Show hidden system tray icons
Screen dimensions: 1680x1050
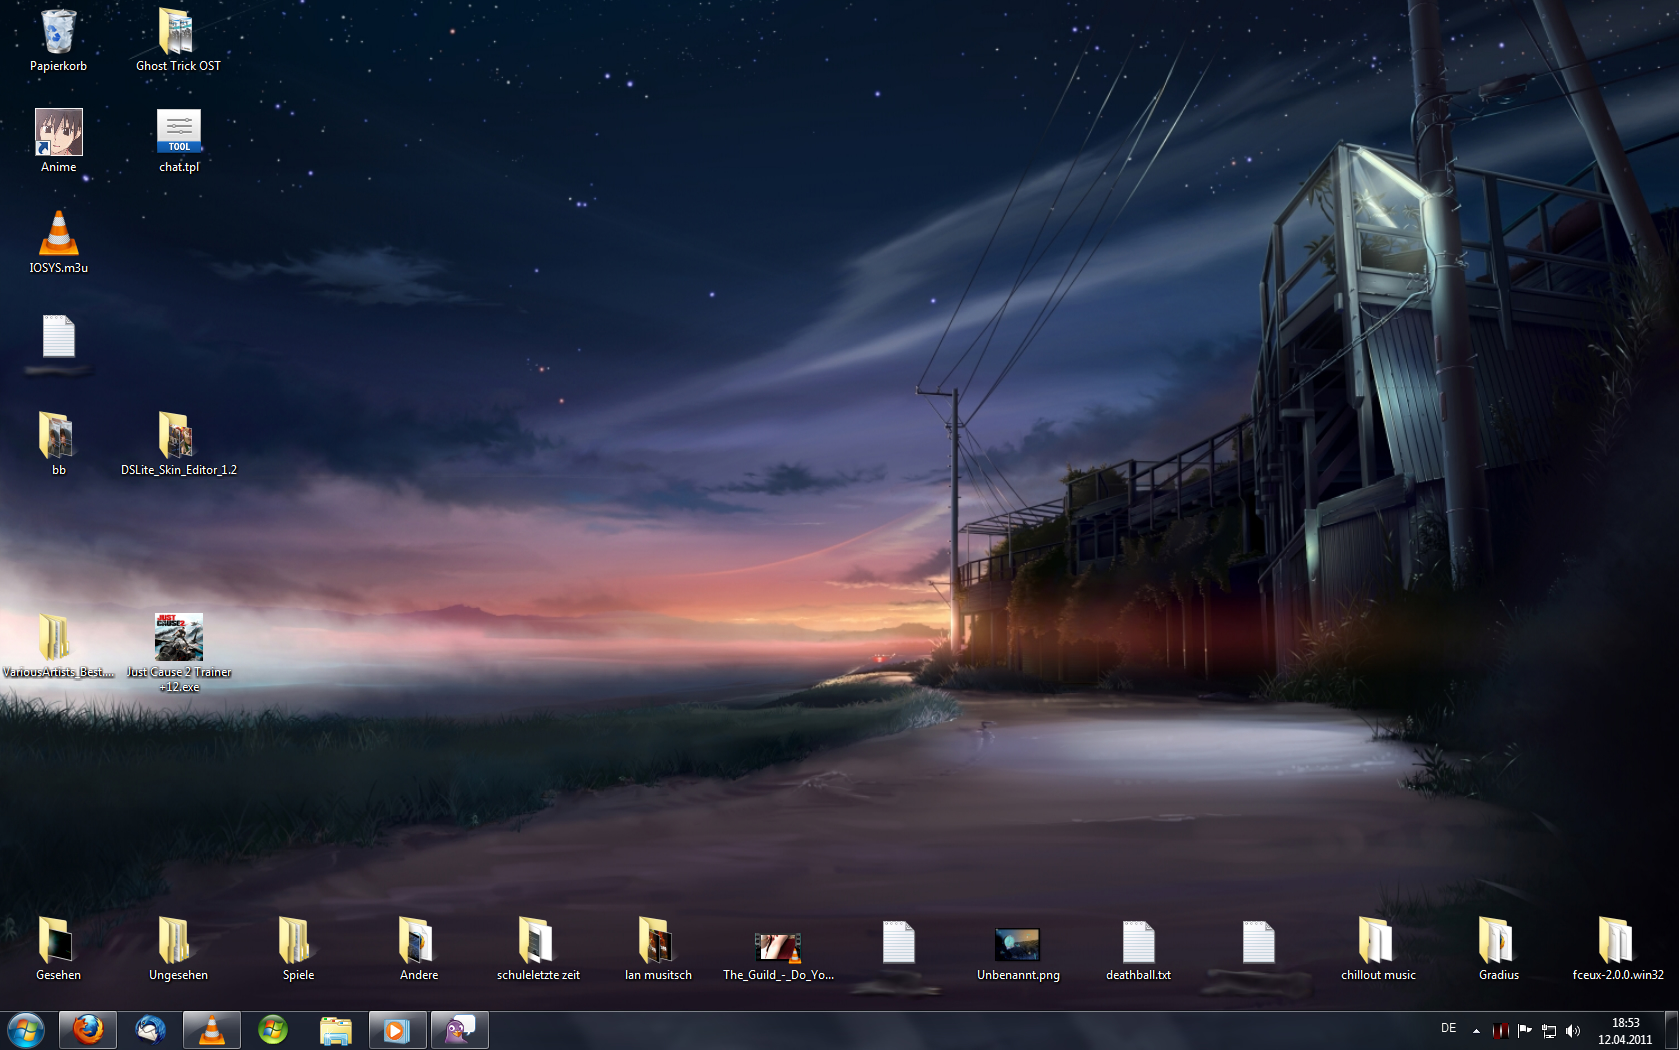click(1476, 1031)
